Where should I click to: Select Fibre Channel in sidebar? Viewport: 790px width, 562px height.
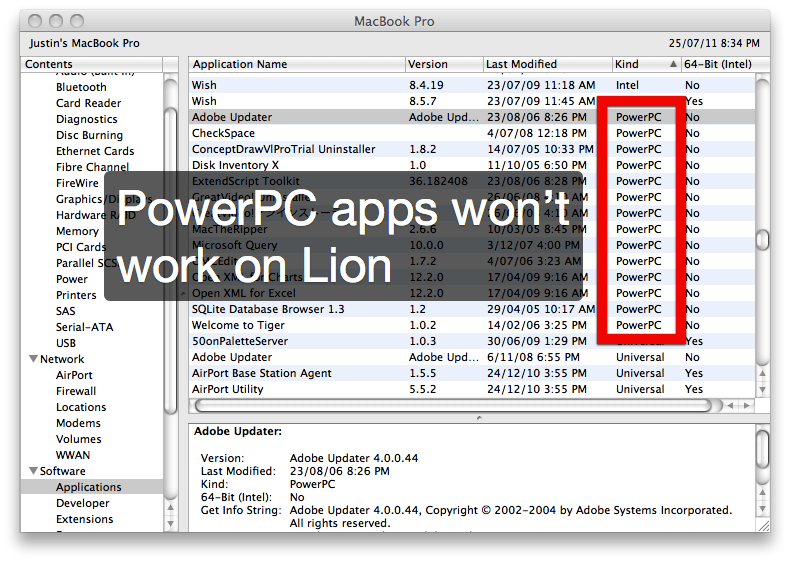[x=92, y=167]
